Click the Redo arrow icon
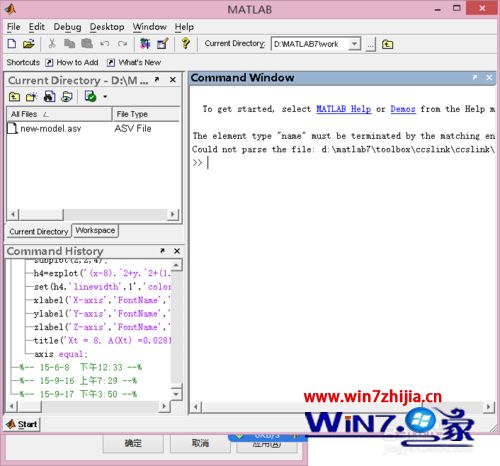This screenshot has height=466, width=500. [x=122, y=44]
